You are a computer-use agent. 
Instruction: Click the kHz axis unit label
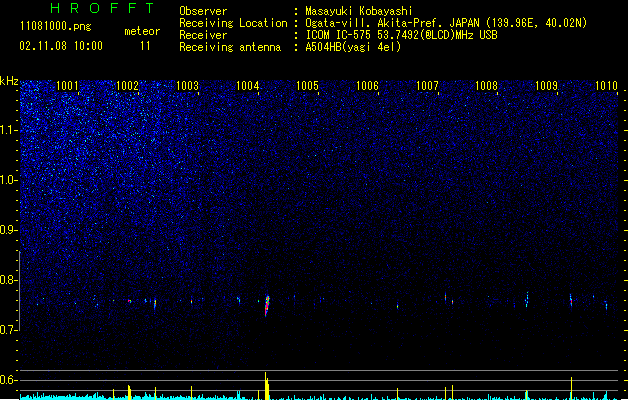[x=9, y=81]
